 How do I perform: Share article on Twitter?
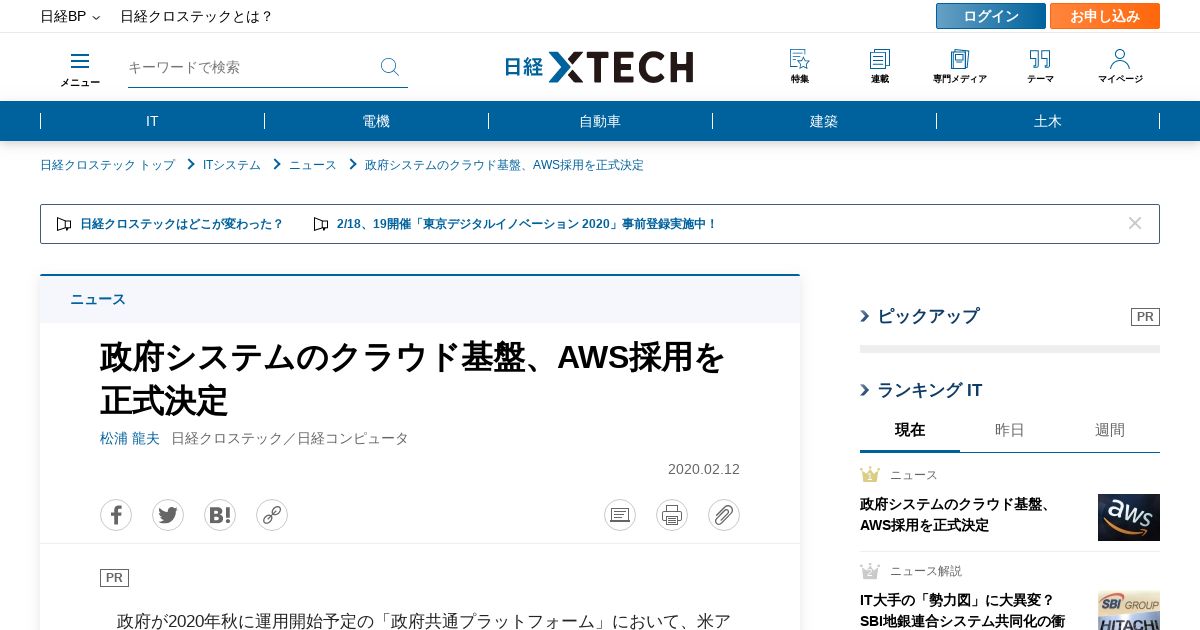click(168, 515)
